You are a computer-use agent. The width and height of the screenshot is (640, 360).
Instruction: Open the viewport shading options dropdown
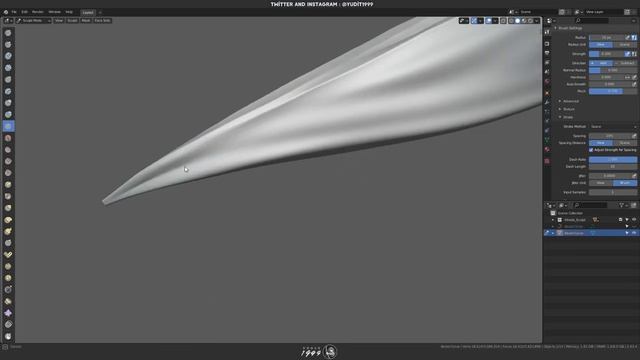point(537,21)
